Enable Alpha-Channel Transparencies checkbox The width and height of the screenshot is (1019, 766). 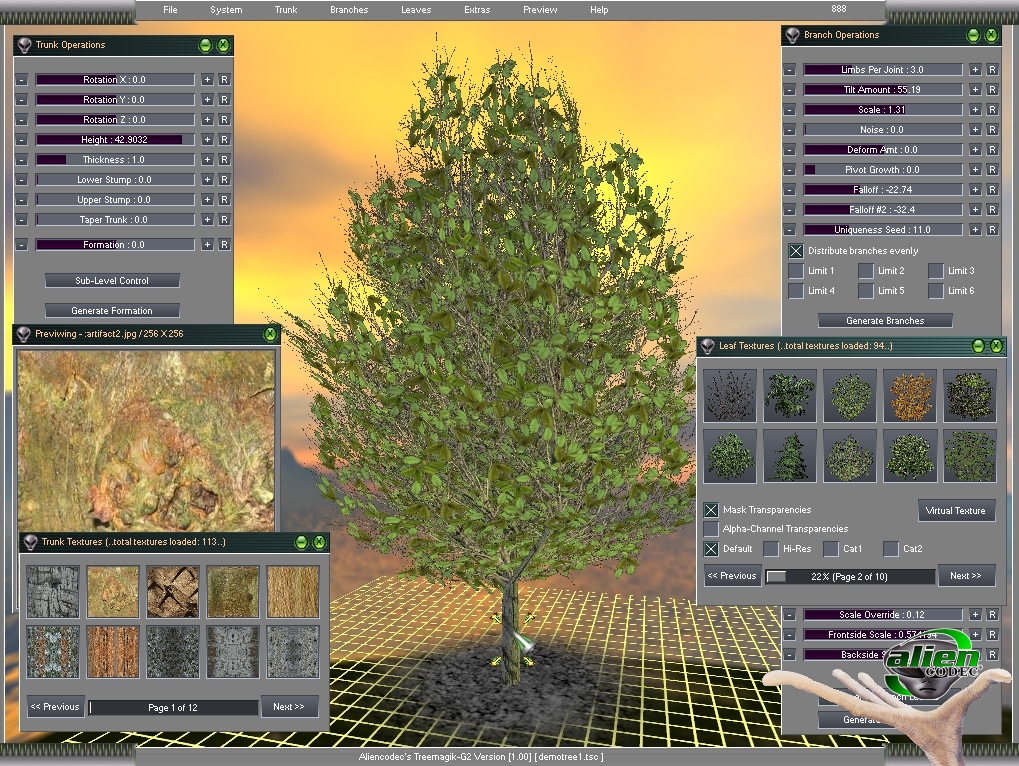pyautogui.click(x=711, y=529)
